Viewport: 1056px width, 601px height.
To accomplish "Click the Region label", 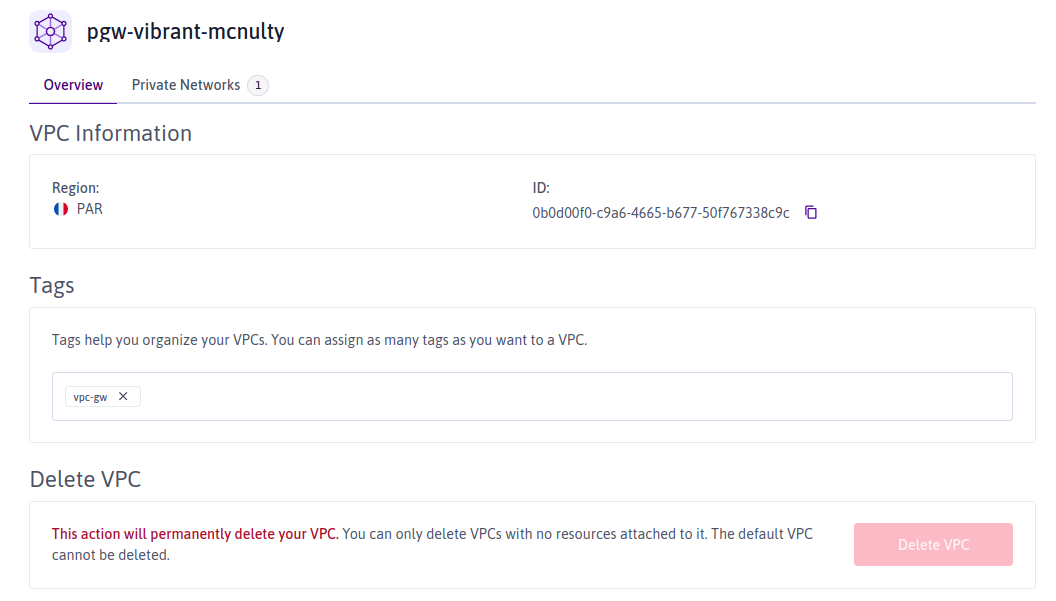I will (75, 188).
